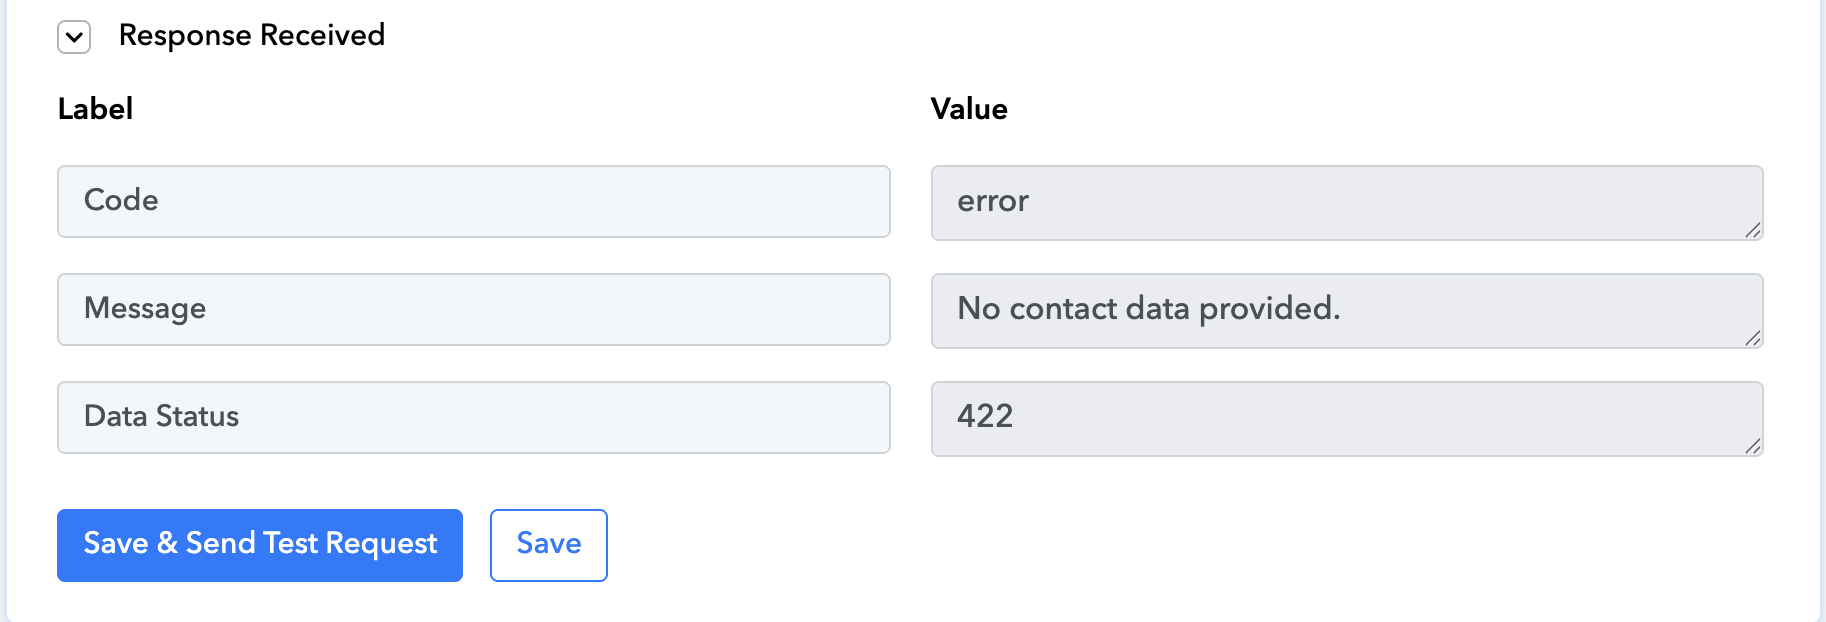1826x622 pixels.
Task: Click the word 'provided.' in Message value
Action: (x=1269, y=309)
